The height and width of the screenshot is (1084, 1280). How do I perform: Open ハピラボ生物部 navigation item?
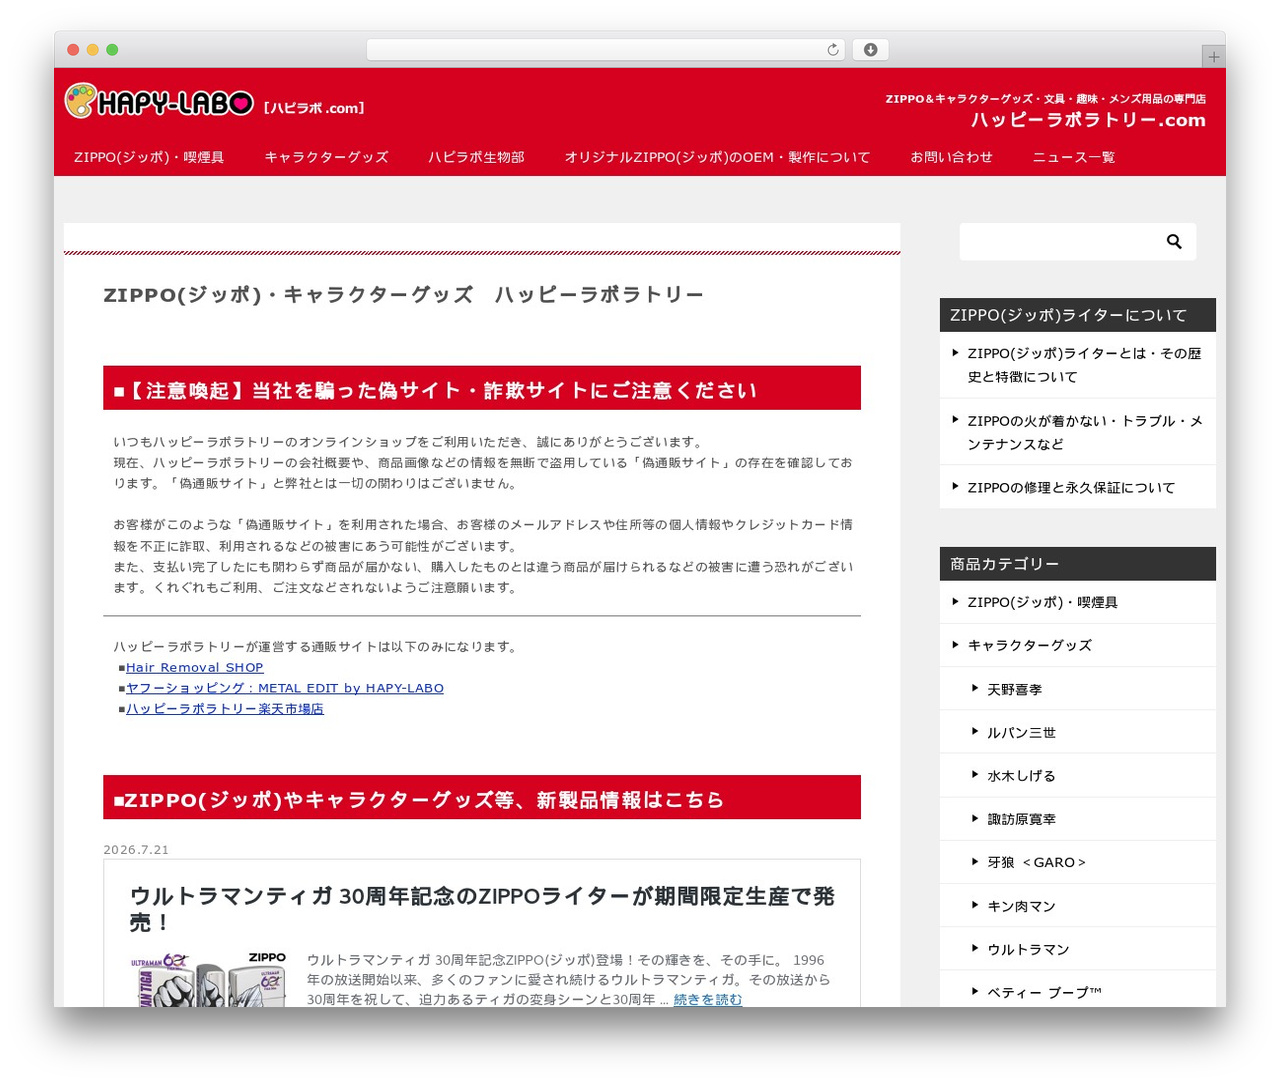476,157
